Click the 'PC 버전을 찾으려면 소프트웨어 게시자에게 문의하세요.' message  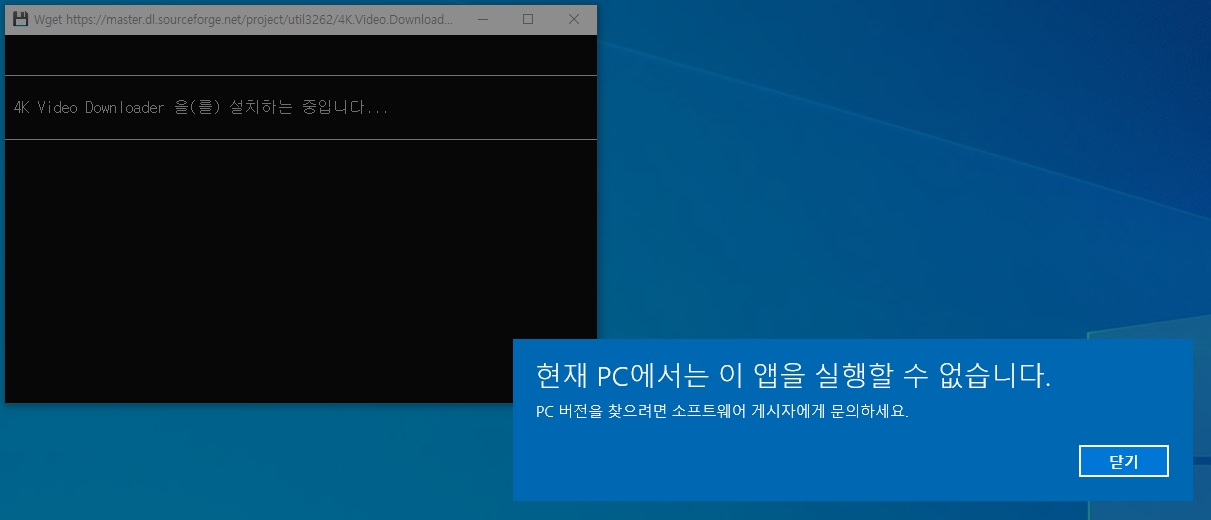722,412
